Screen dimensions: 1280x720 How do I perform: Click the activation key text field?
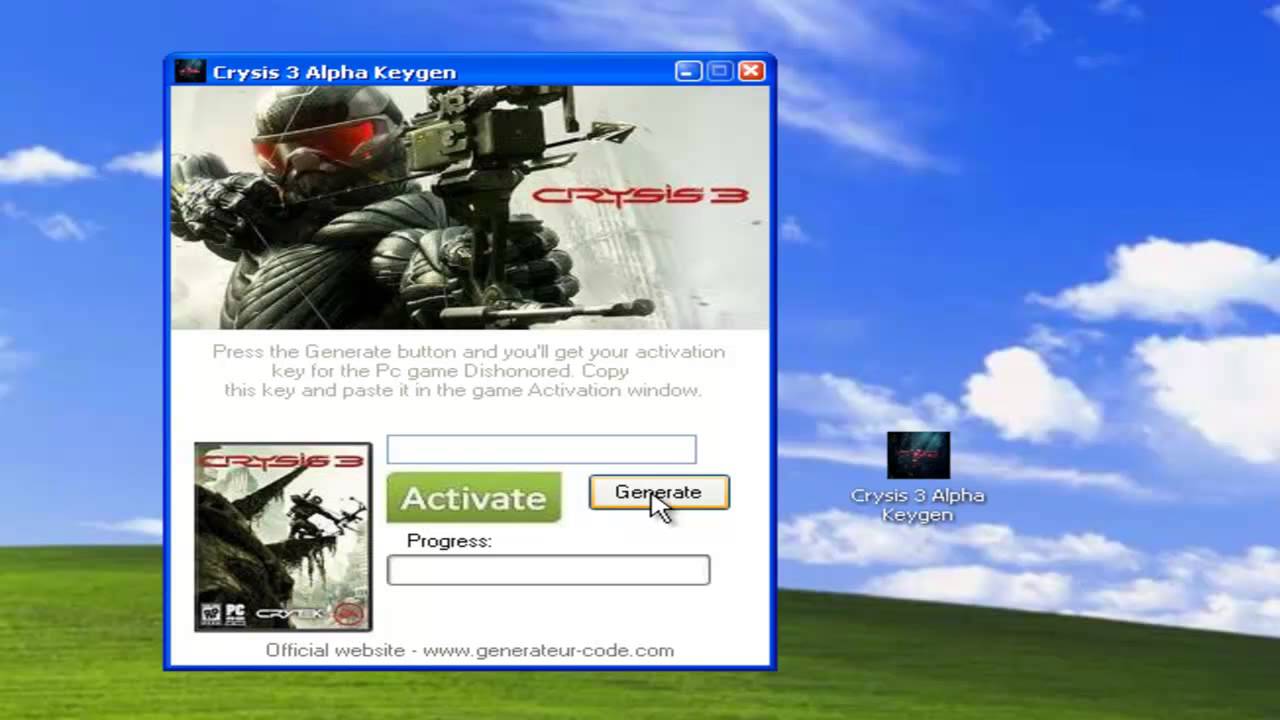tap(541, 449)
